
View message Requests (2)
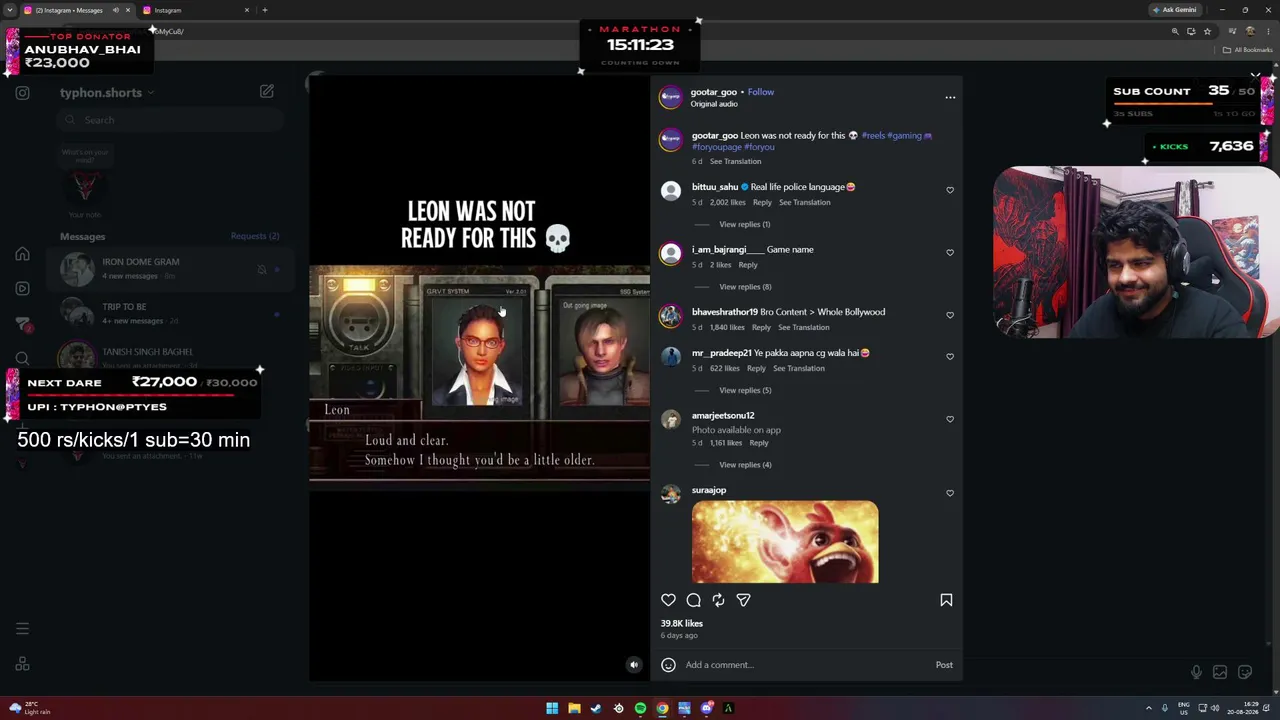coord(255,236)
